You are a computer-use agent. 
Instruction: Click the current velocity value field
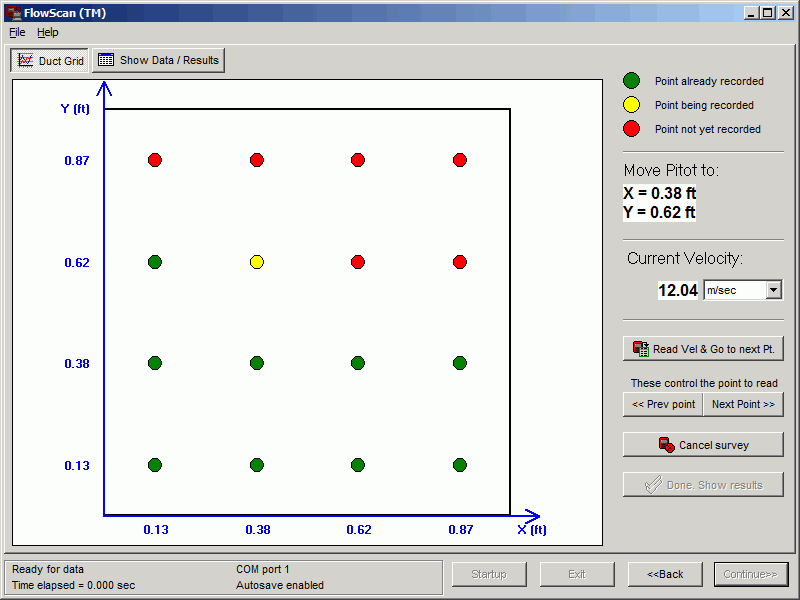pyautogui.click(x=677, y=290)
